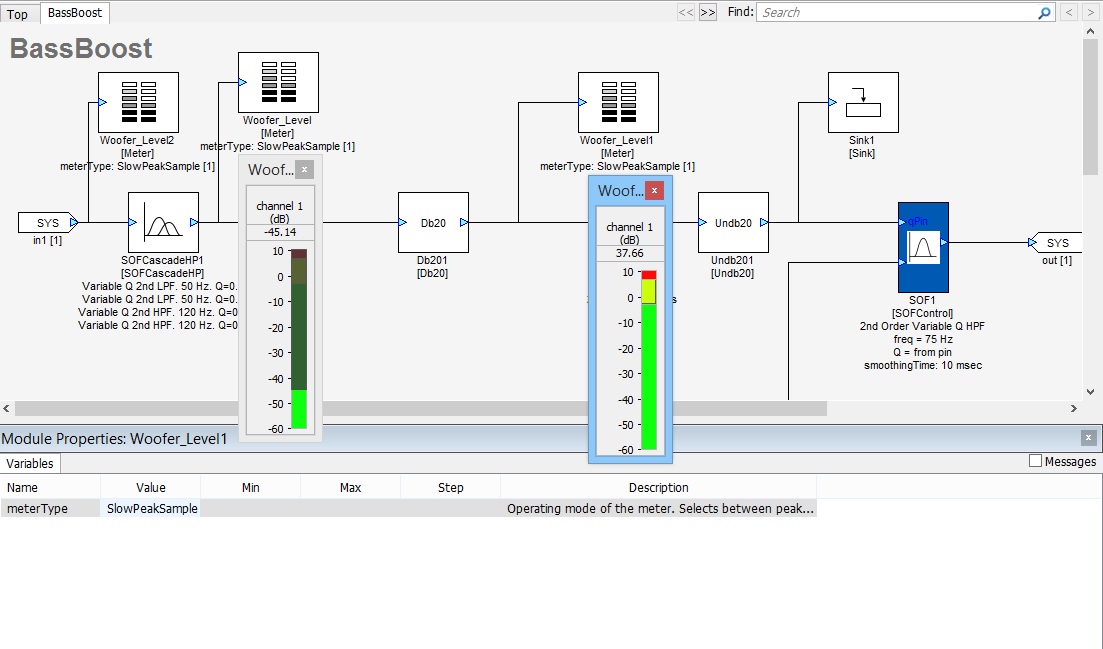Select the Sink1 module block
The width and height of the screenshot is (1103, 649).
[x=863, y=102]
